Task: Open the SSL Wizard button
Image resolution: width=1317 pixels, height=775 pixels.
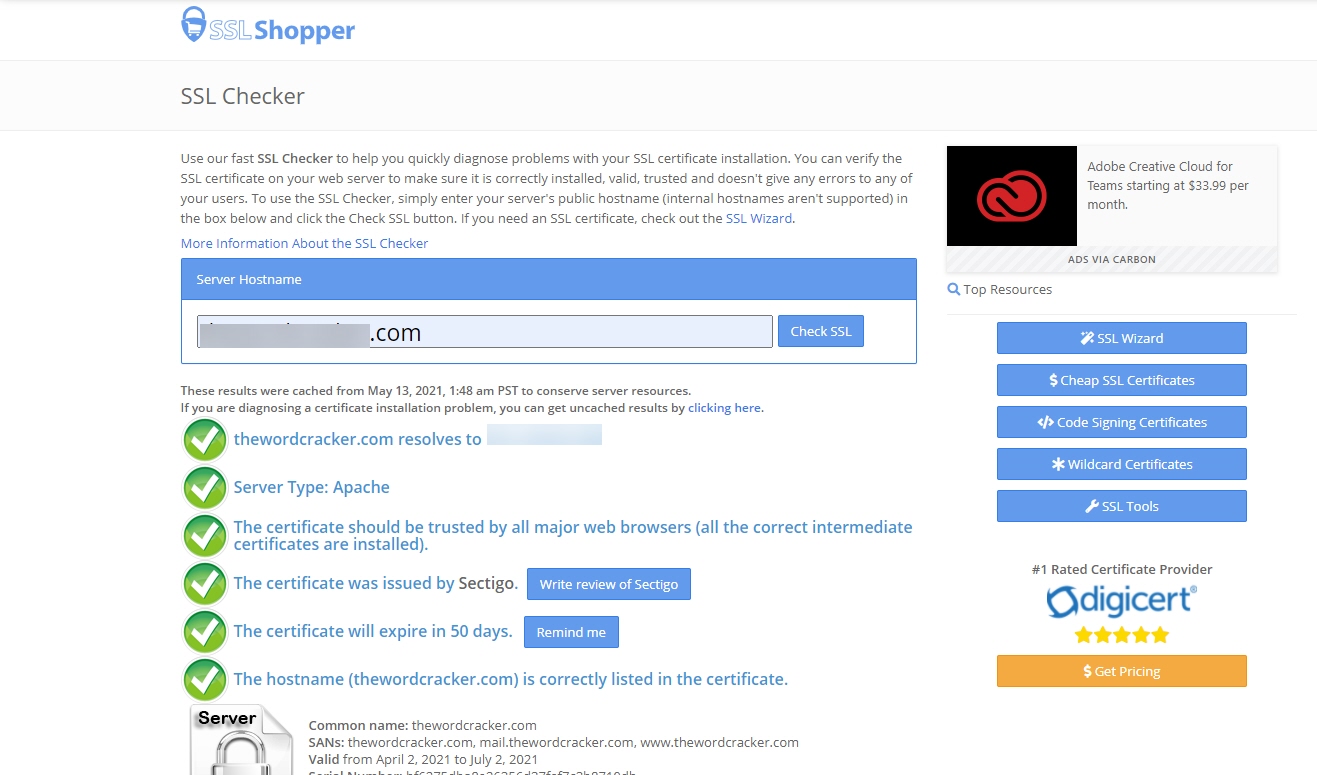Action: [1122, 338]
